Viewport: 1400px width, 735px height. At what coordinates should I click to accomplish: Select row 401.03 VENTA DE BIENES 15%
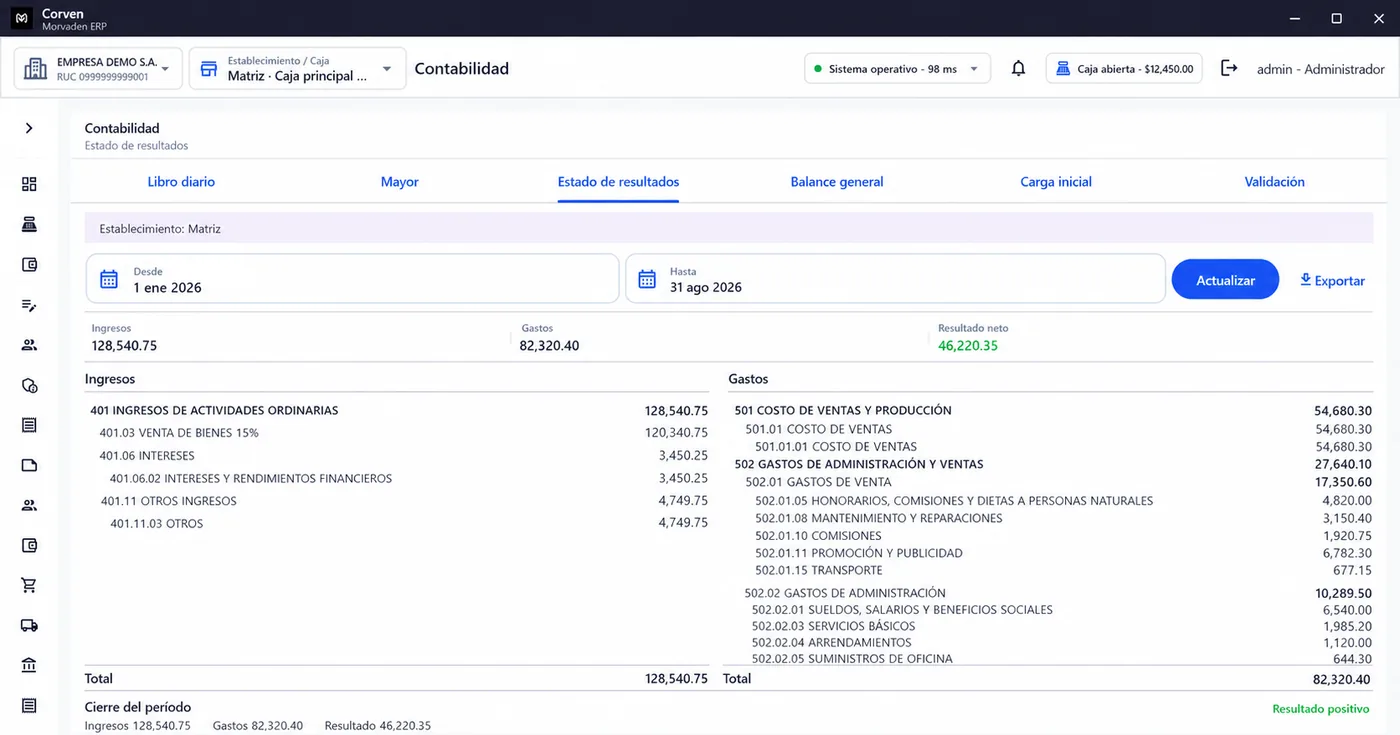(399, 433)
